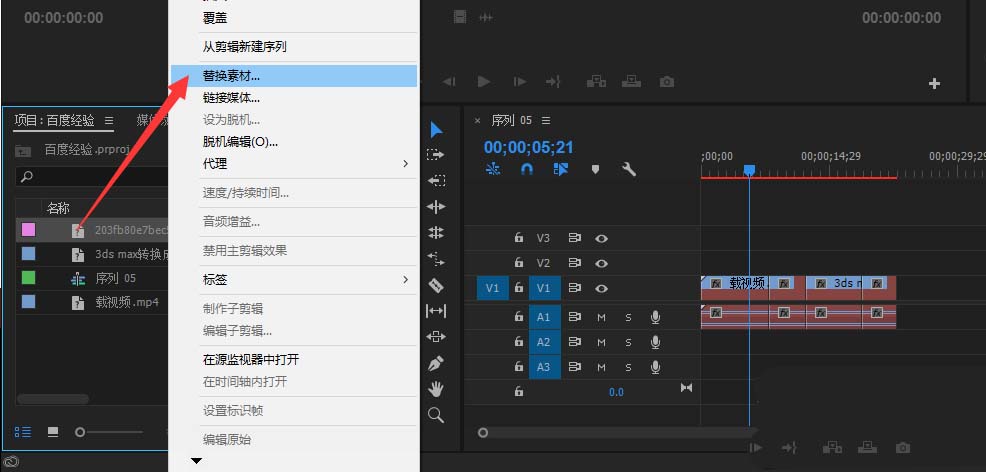Toggle timeline Snap magnet icon

click(527, 169)
